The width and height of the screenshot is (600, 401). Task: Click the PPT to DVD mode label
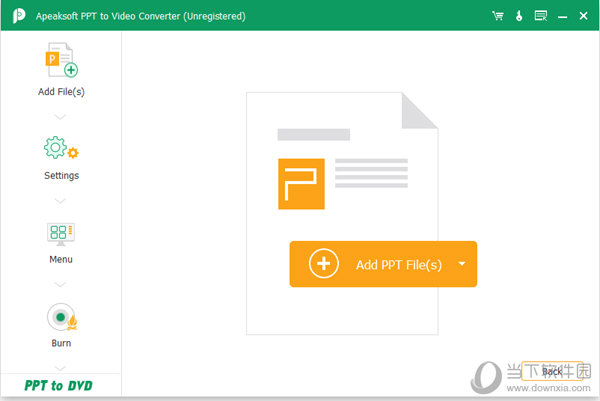coord(59,385)
